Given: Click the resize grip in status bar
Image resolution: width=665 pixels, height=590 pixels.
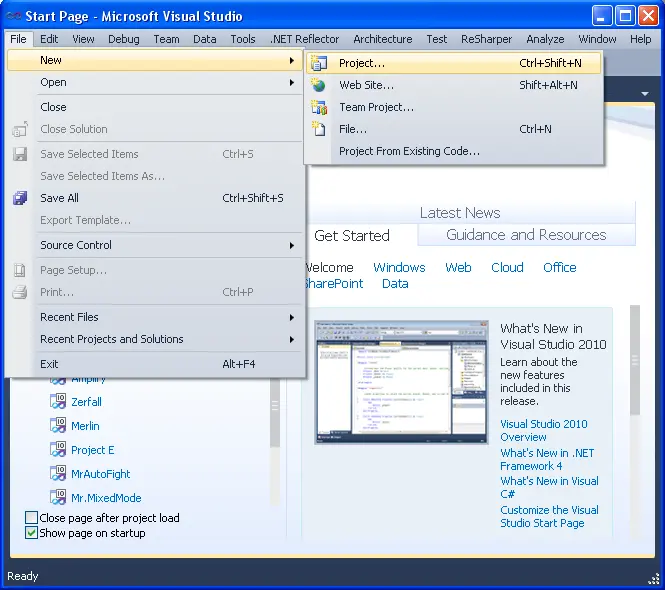Looking at the screenshot, I should tap(654, 579).
